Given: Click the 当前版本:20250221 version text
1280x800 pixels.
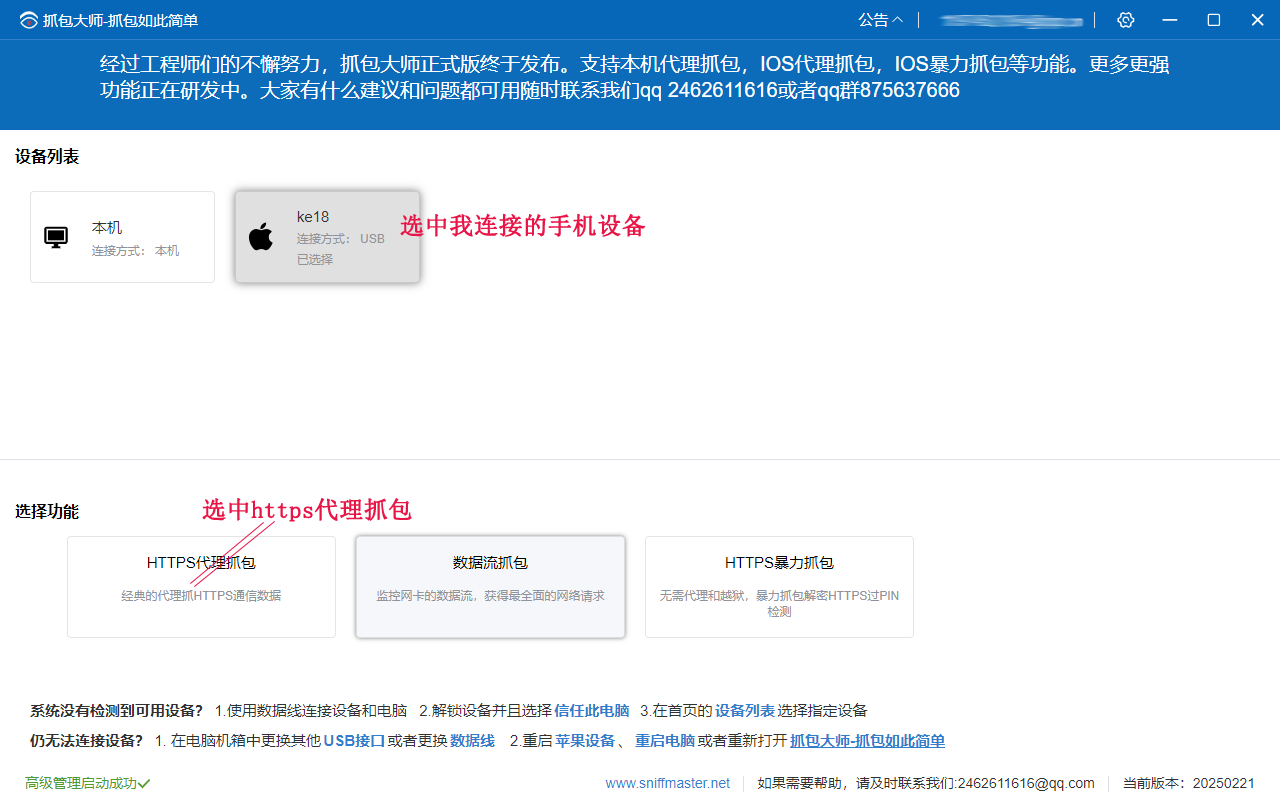Looking at the screenshot, I should [1189, 783].
